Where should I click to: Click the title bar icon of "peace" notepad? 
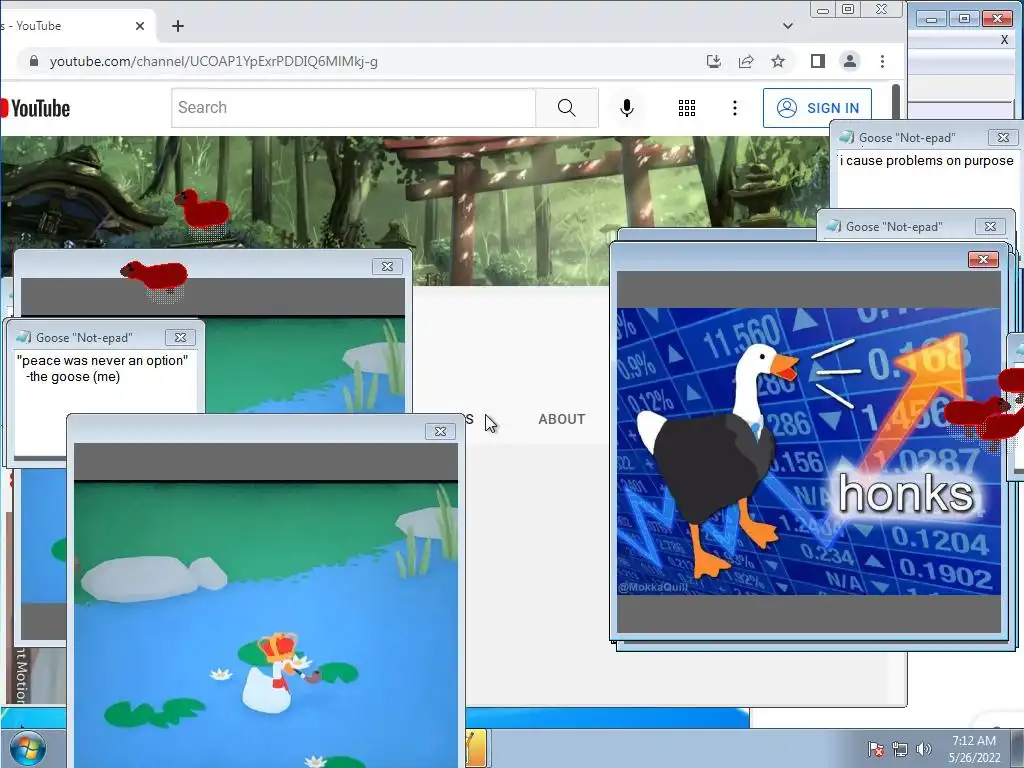pyautogui.click(x=24, y=337)
